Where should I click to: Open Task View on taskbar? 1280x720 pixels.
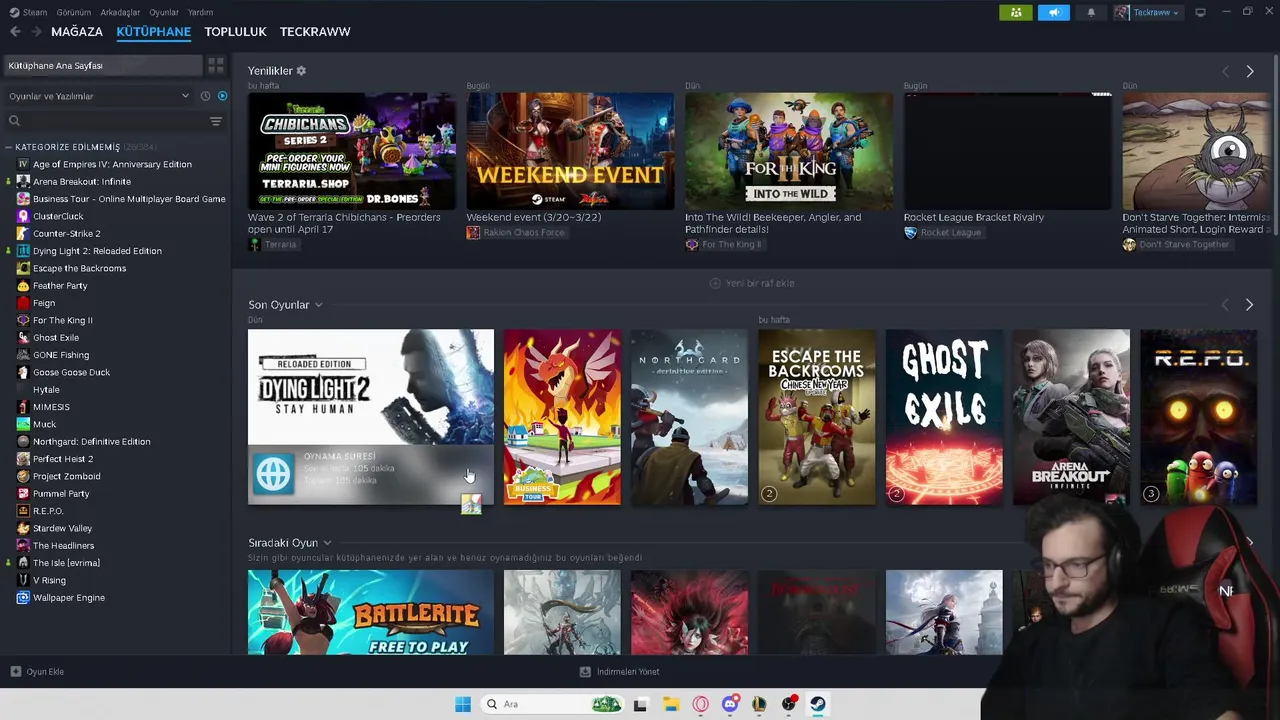point(640,704)
